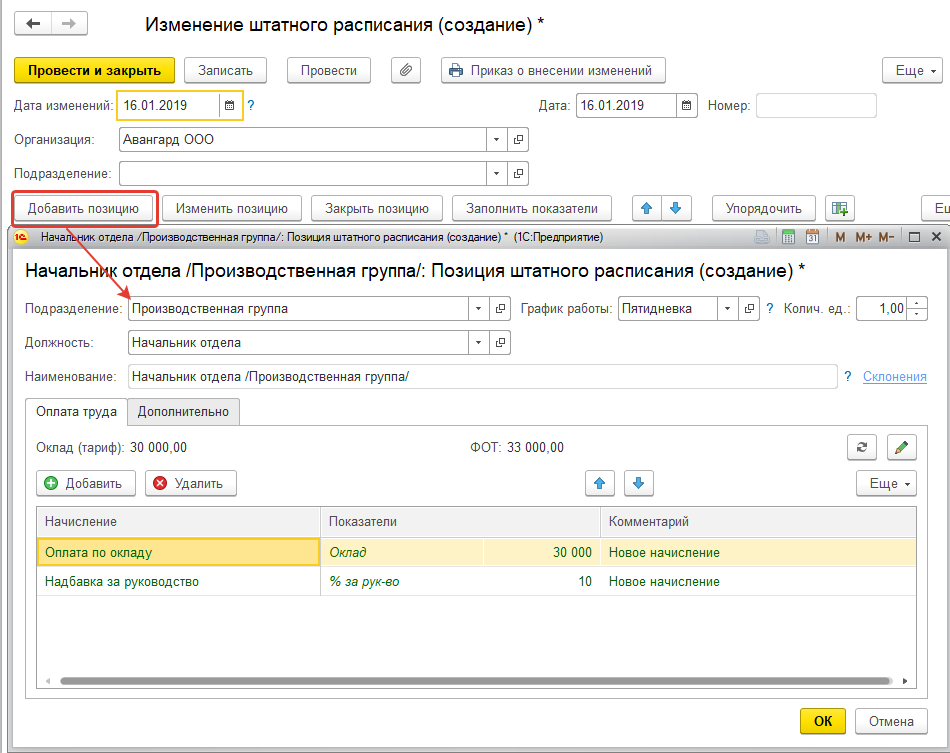
Task: Click the refresh icon beside ФОТ
Action: pos(861,447)
